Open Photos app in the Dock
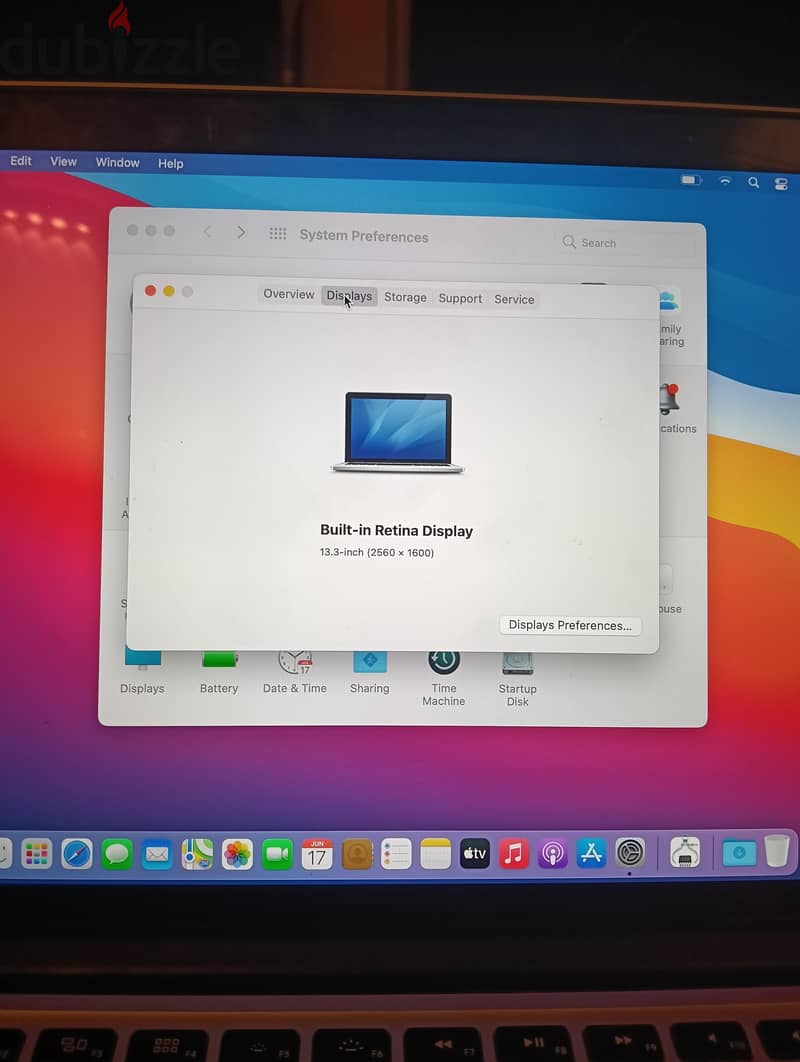The height and width of the screenshot is (1062, 800). pos(237,854)
